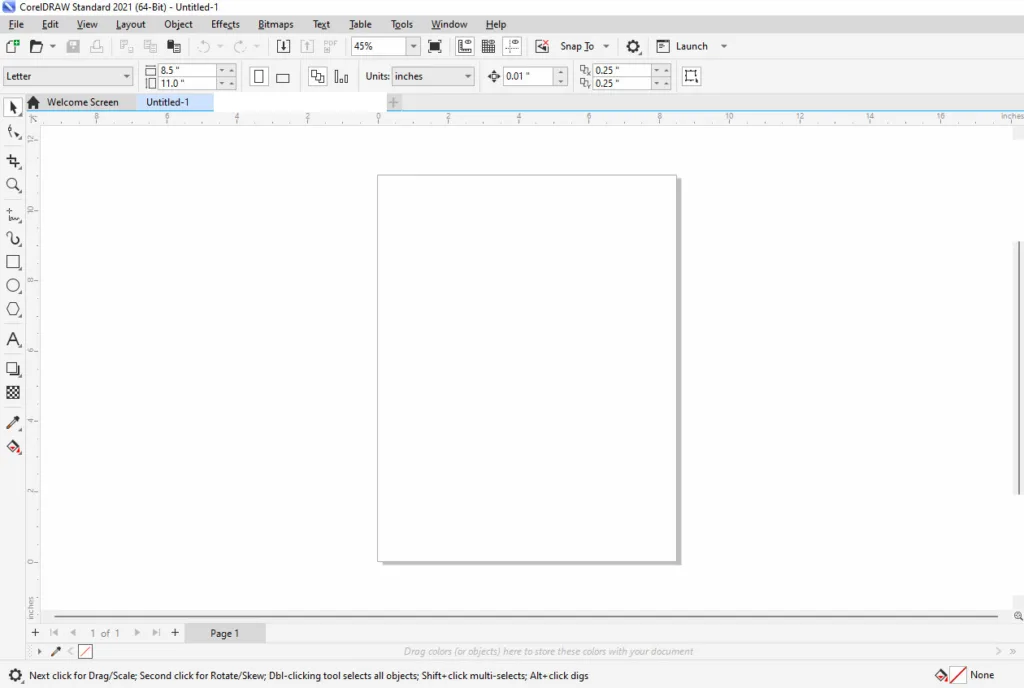This screenshot has width=1024, height=688.
Task: Click the Save icon
Action: click(73, 46)
